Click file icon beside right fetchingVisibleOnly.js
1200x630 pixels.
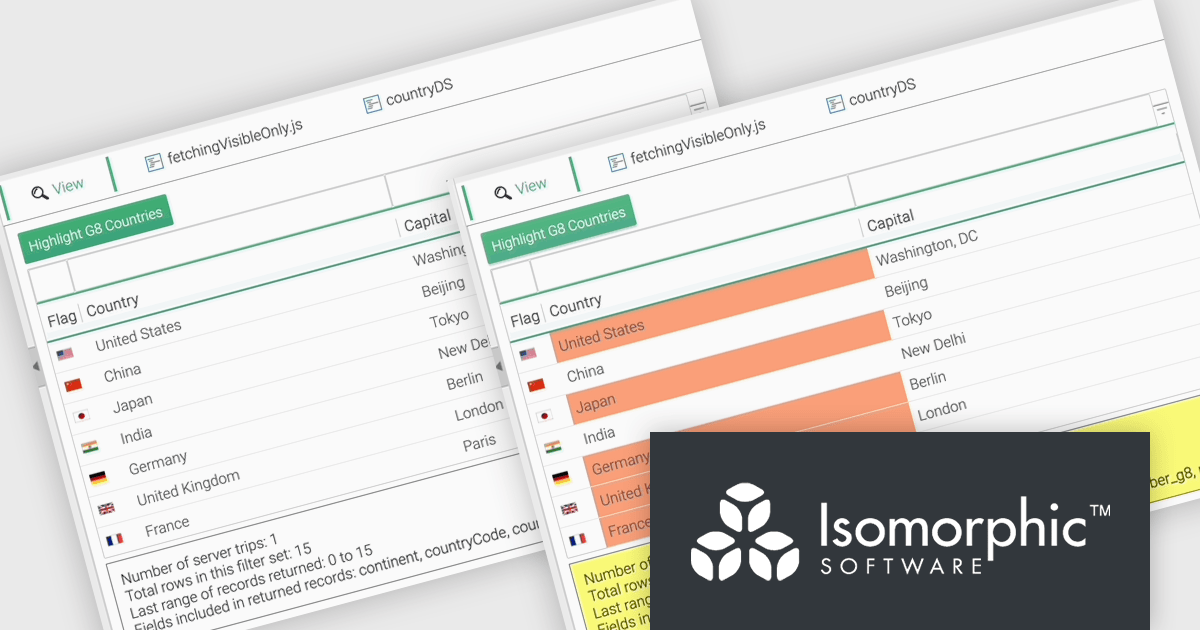617,161
